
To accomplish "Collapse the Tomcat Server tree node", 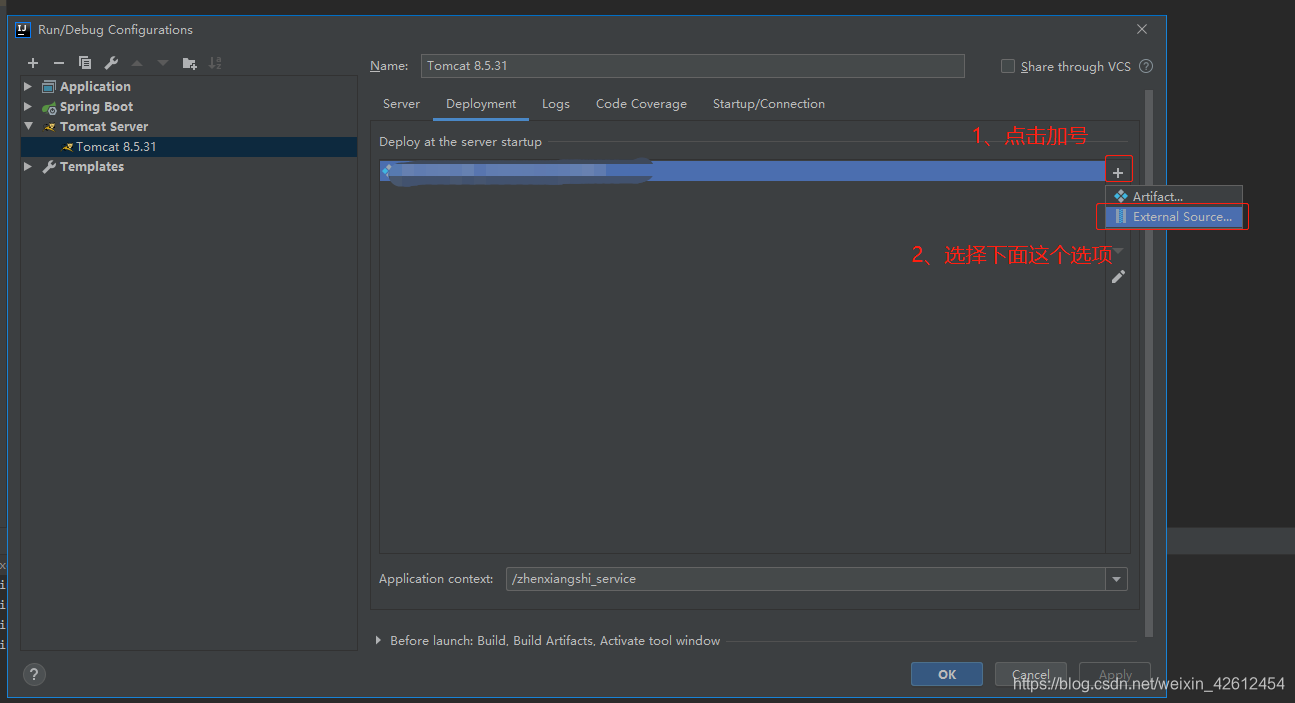I will click(28, 127).
